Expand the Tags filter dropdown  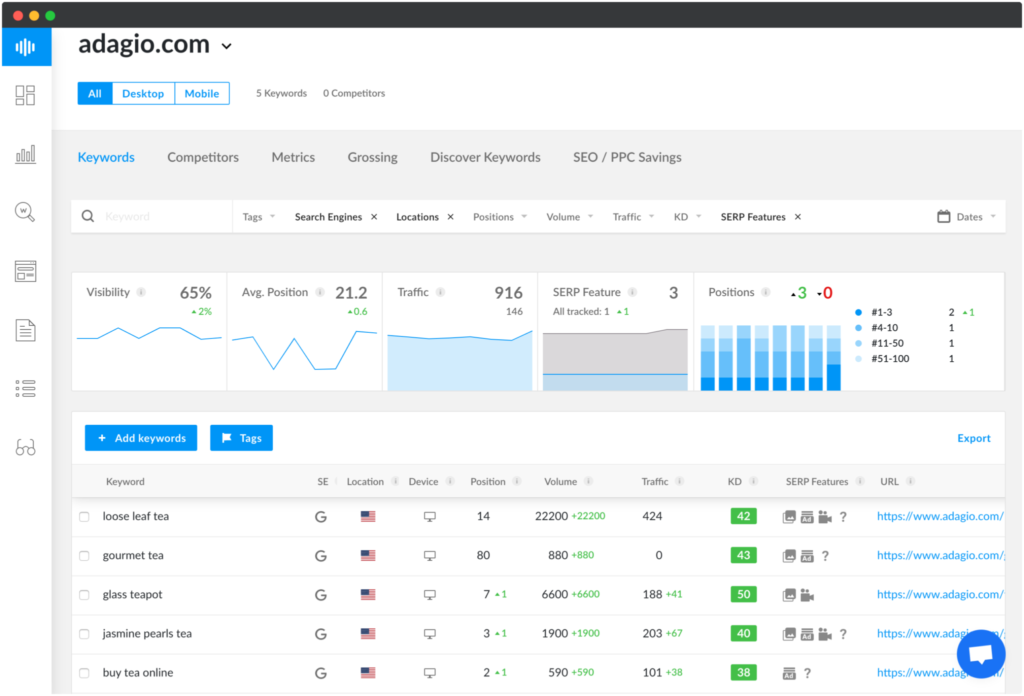click(259, 217)
